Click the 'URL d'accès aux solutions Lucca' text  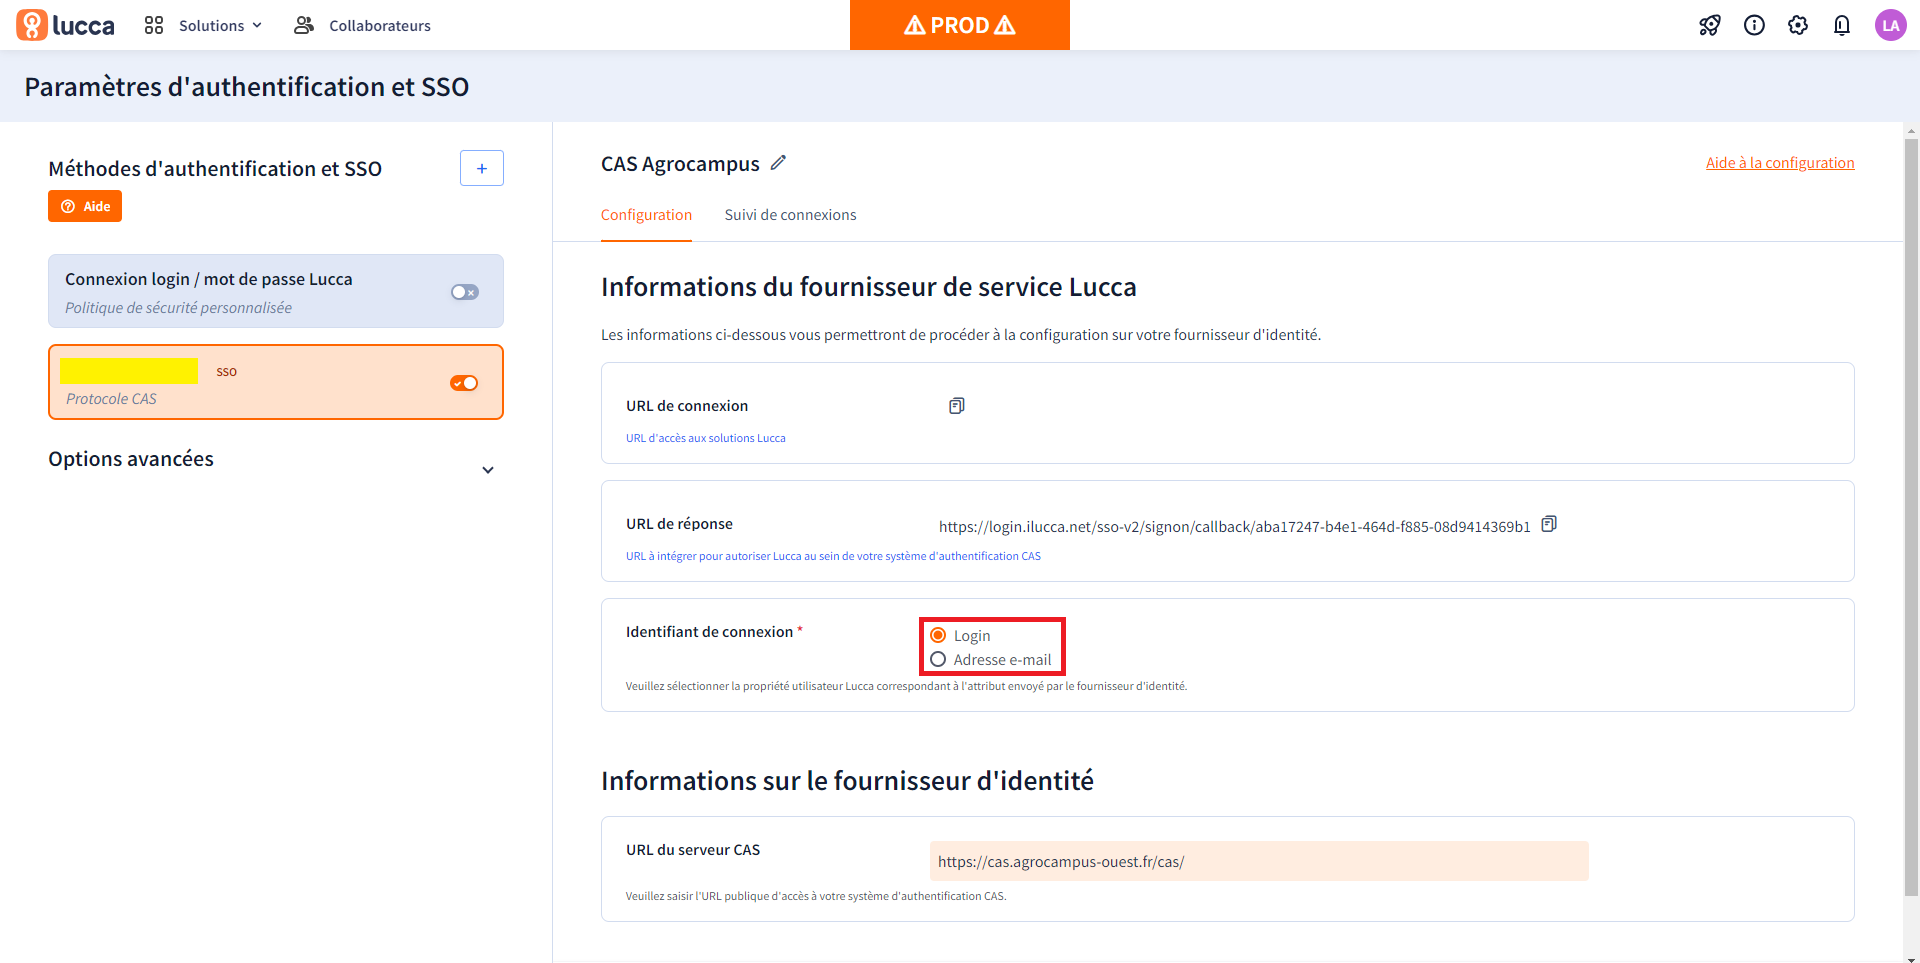coord(706,438)
